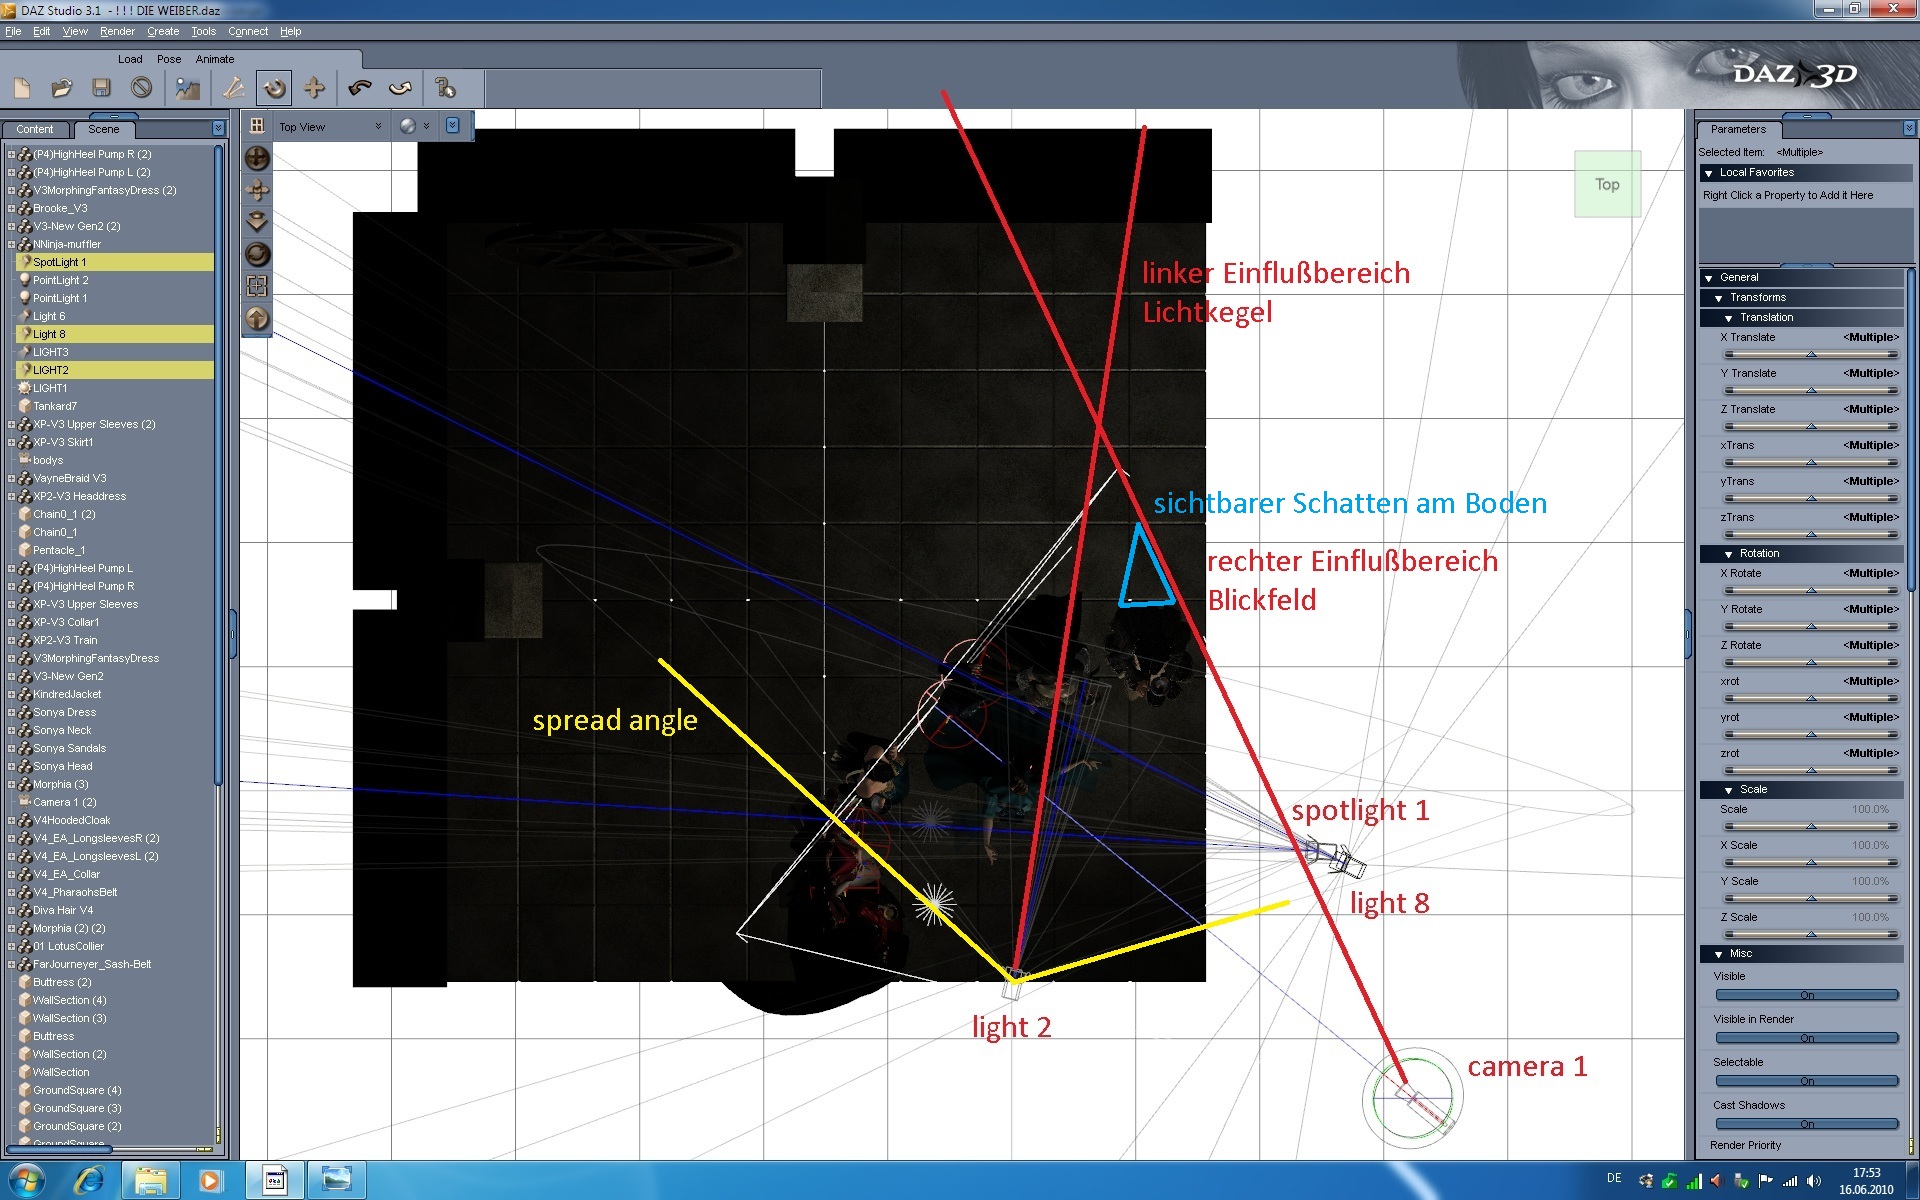Toggle the Visible in Render switch
Screen dimensions: 1920x1200
click(1806, 1038)
